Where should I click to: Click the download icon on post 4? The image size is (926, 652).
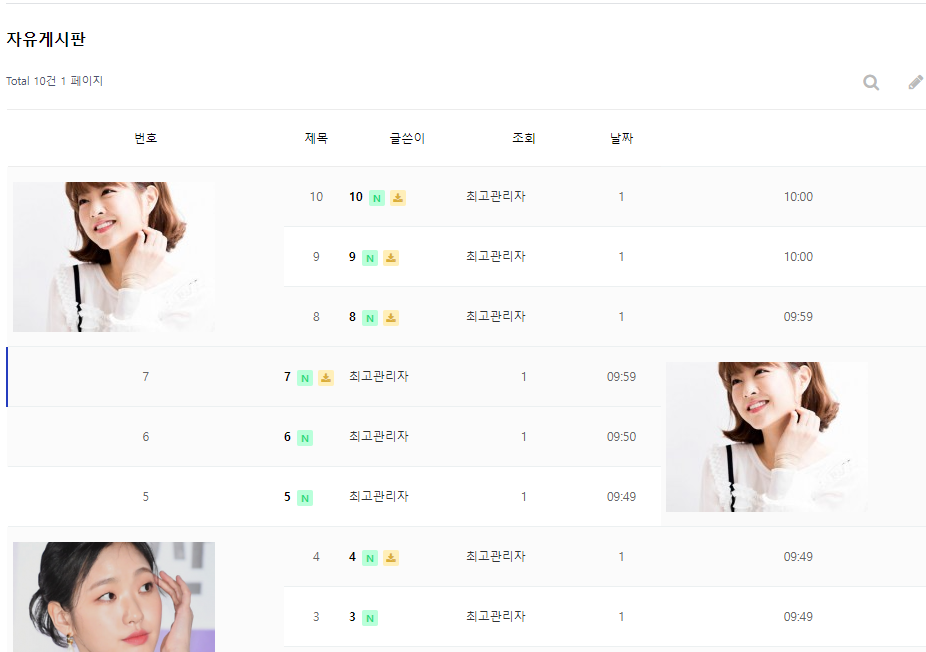point(391,558)
